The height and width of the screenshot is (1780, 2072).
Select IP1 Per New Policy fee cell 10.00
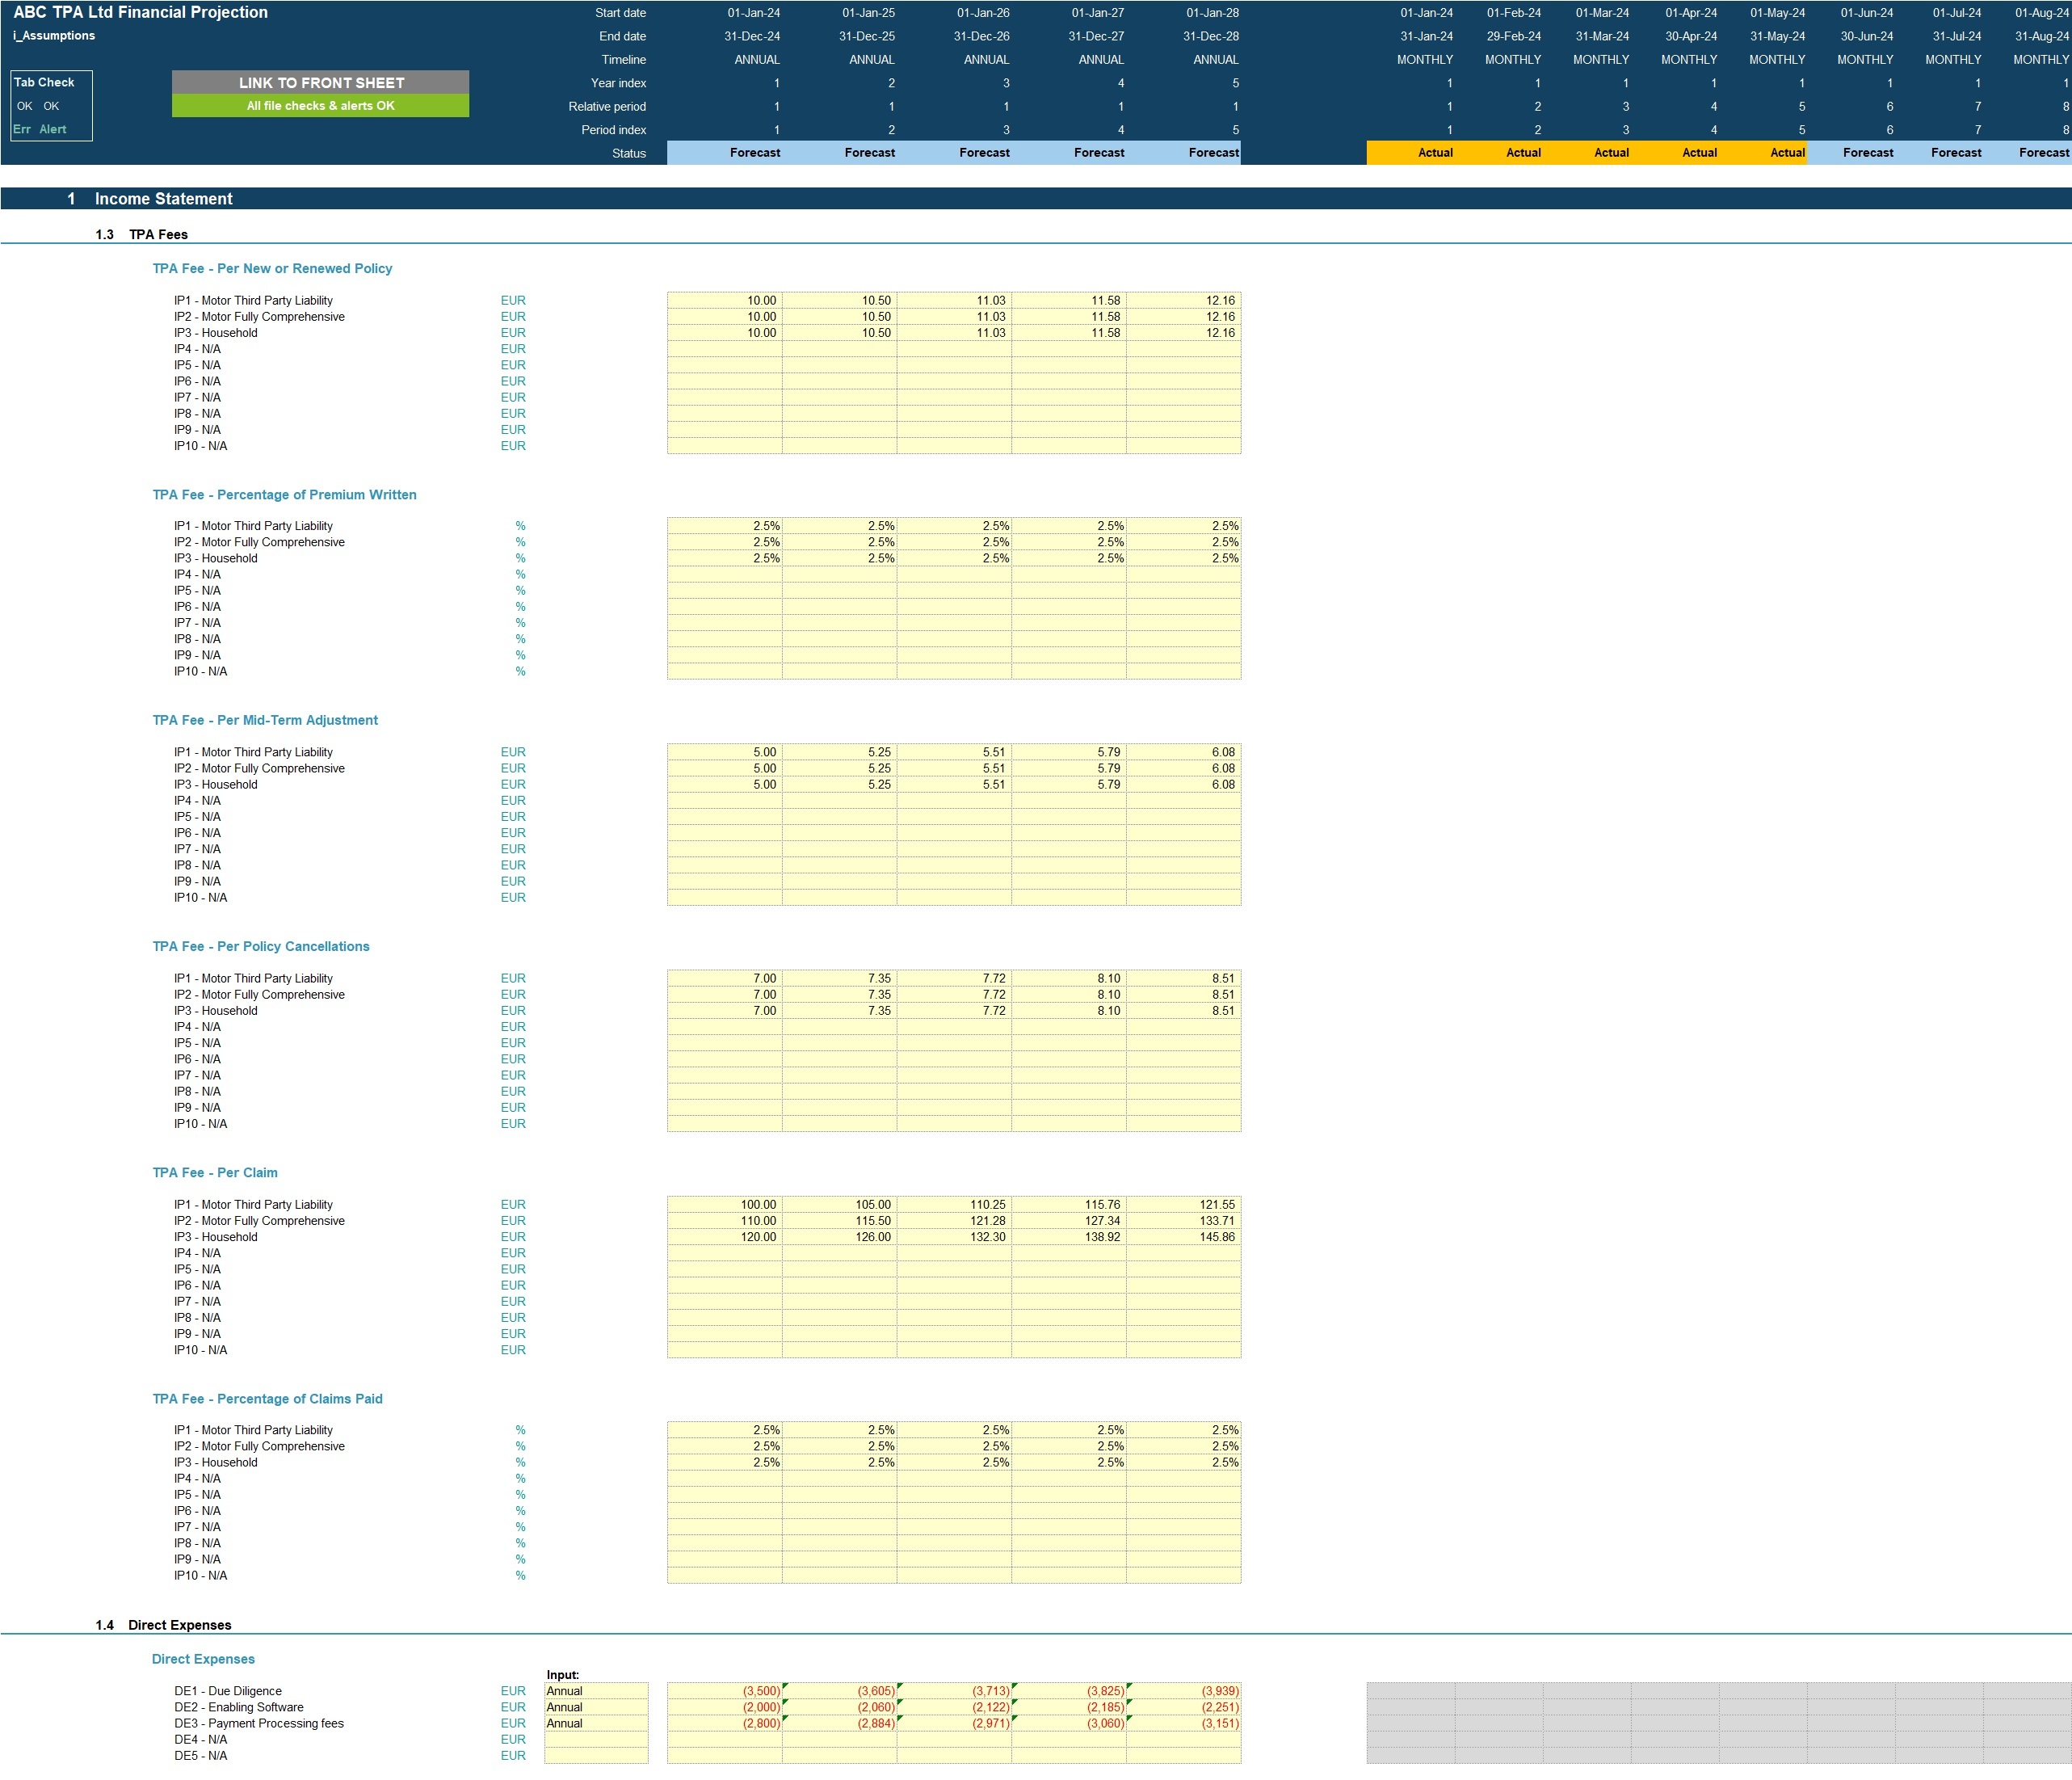725,300
